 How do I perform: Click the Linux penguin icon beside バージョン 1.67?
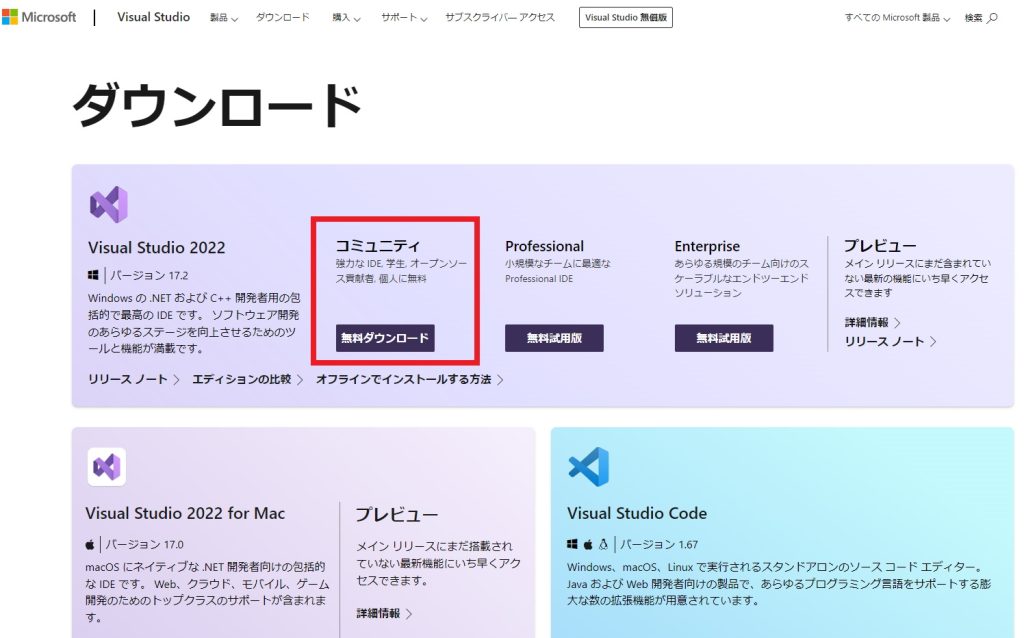[x=604, y=544]
